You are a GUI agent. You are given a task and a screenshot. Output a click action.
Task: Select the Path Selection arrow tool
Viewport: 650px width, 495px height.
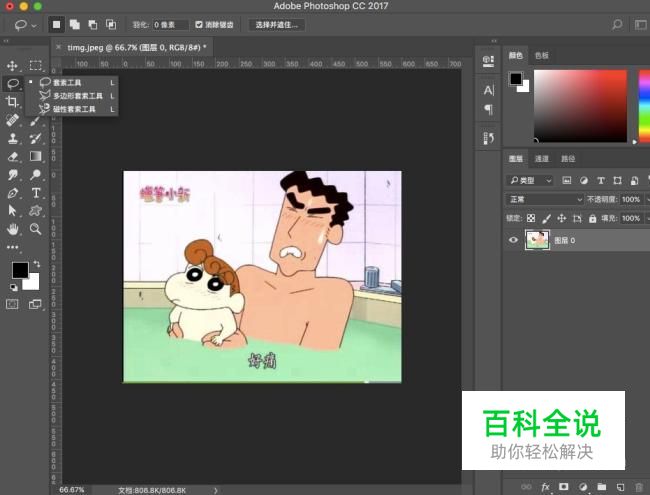point(12,211)
